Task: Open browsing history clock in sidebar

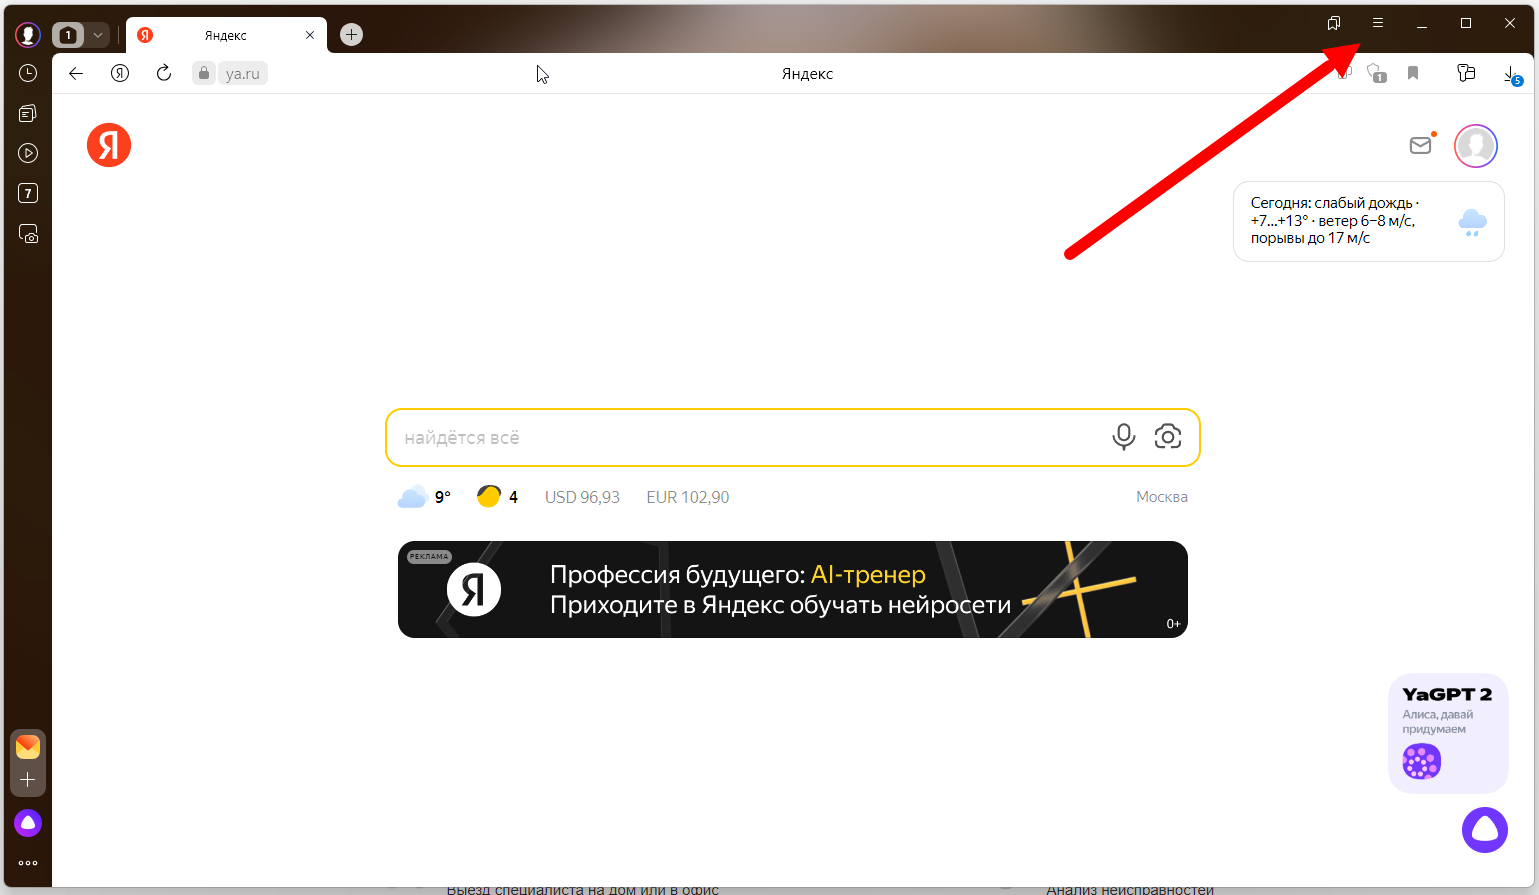Action: pyautogui.click(x=28, y=73)
